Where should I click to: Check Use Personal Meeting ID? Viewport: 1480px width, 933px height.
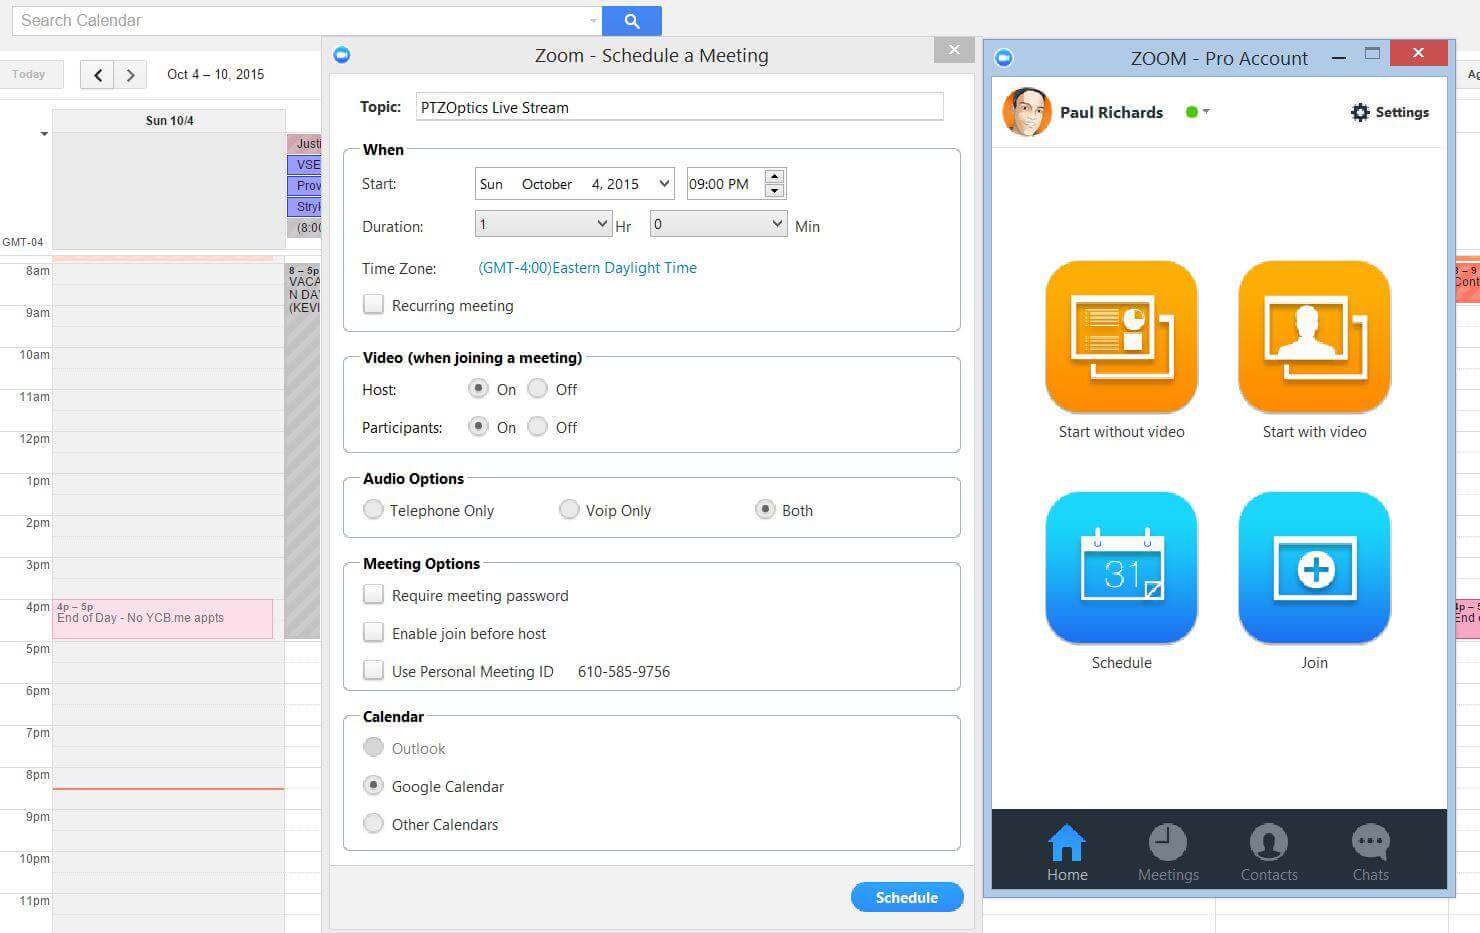pyautogui.click(x=373, y=670)
